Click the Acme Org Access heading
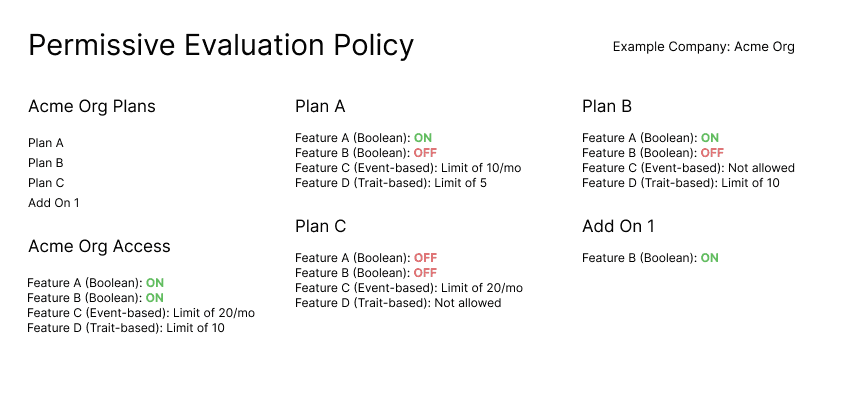The width and height of the screenshot is (844, 404). [x=99, y=247]
